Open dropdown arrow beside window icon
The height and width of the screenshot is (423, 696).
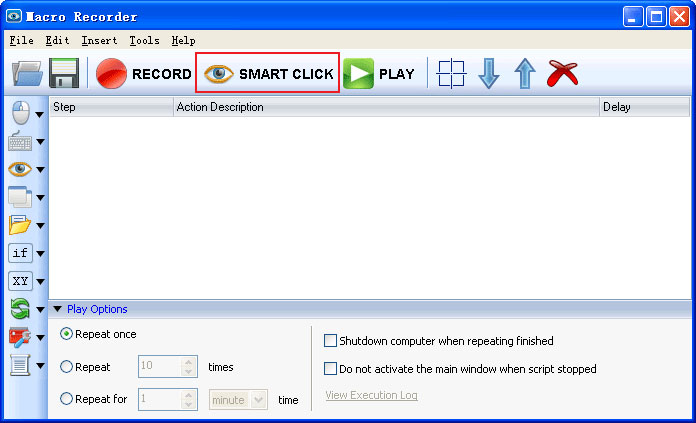40,198
